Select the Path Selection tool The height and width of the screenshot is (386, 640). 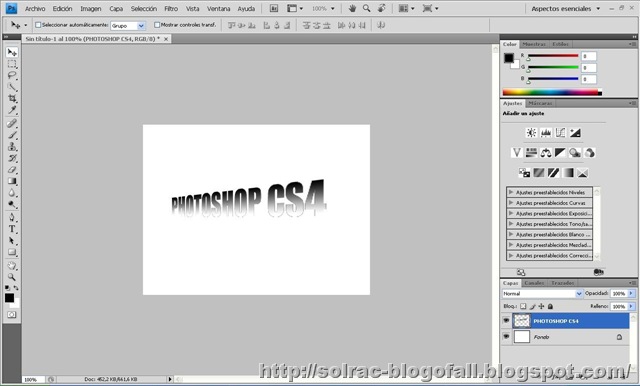(12, 241)
